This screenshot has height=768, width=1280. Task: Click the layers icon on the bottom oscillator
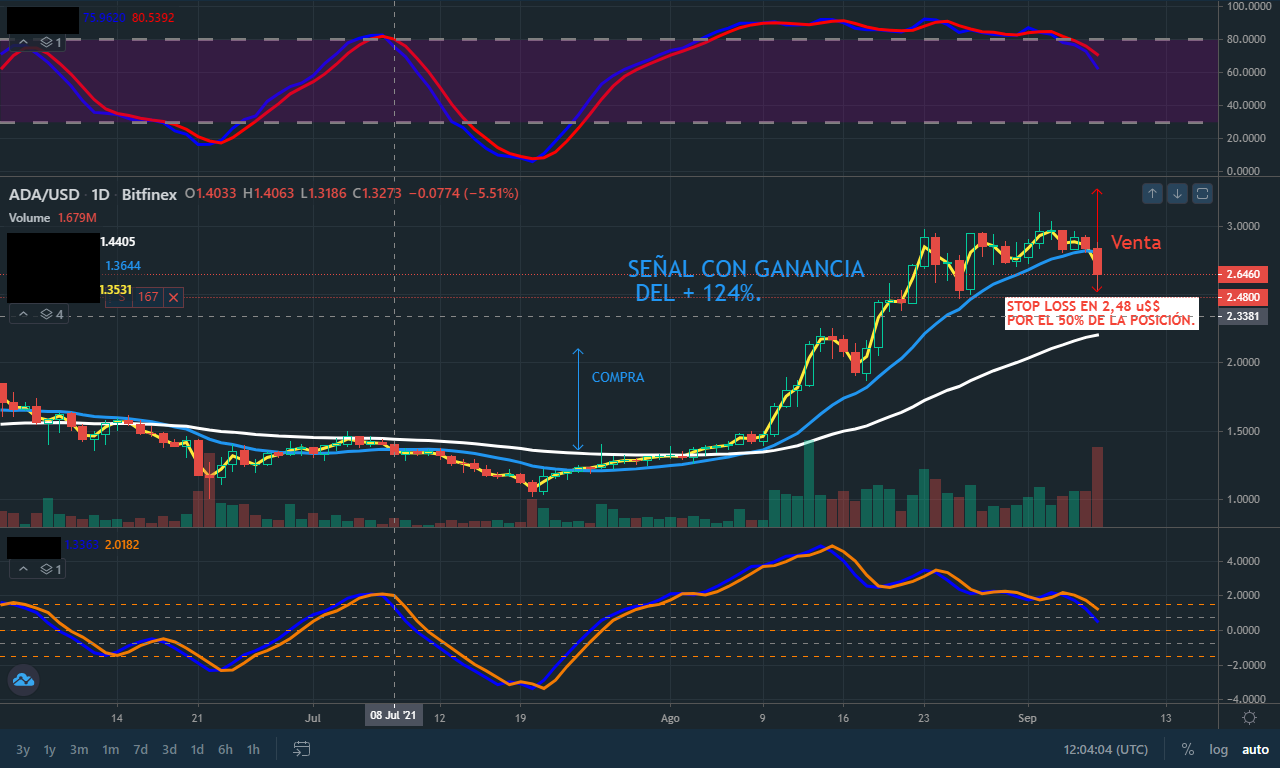click(x=47, y=569)
